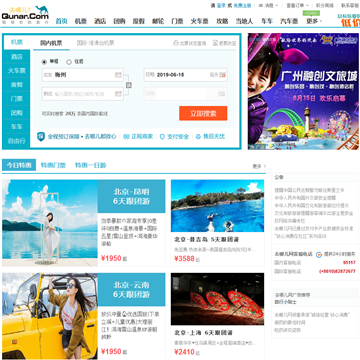This screenshot has width=360, height=360.
Task: Open the 广州融创文旅城 banner advertisement
Action: pyautogui.click(x=303, y=91)
